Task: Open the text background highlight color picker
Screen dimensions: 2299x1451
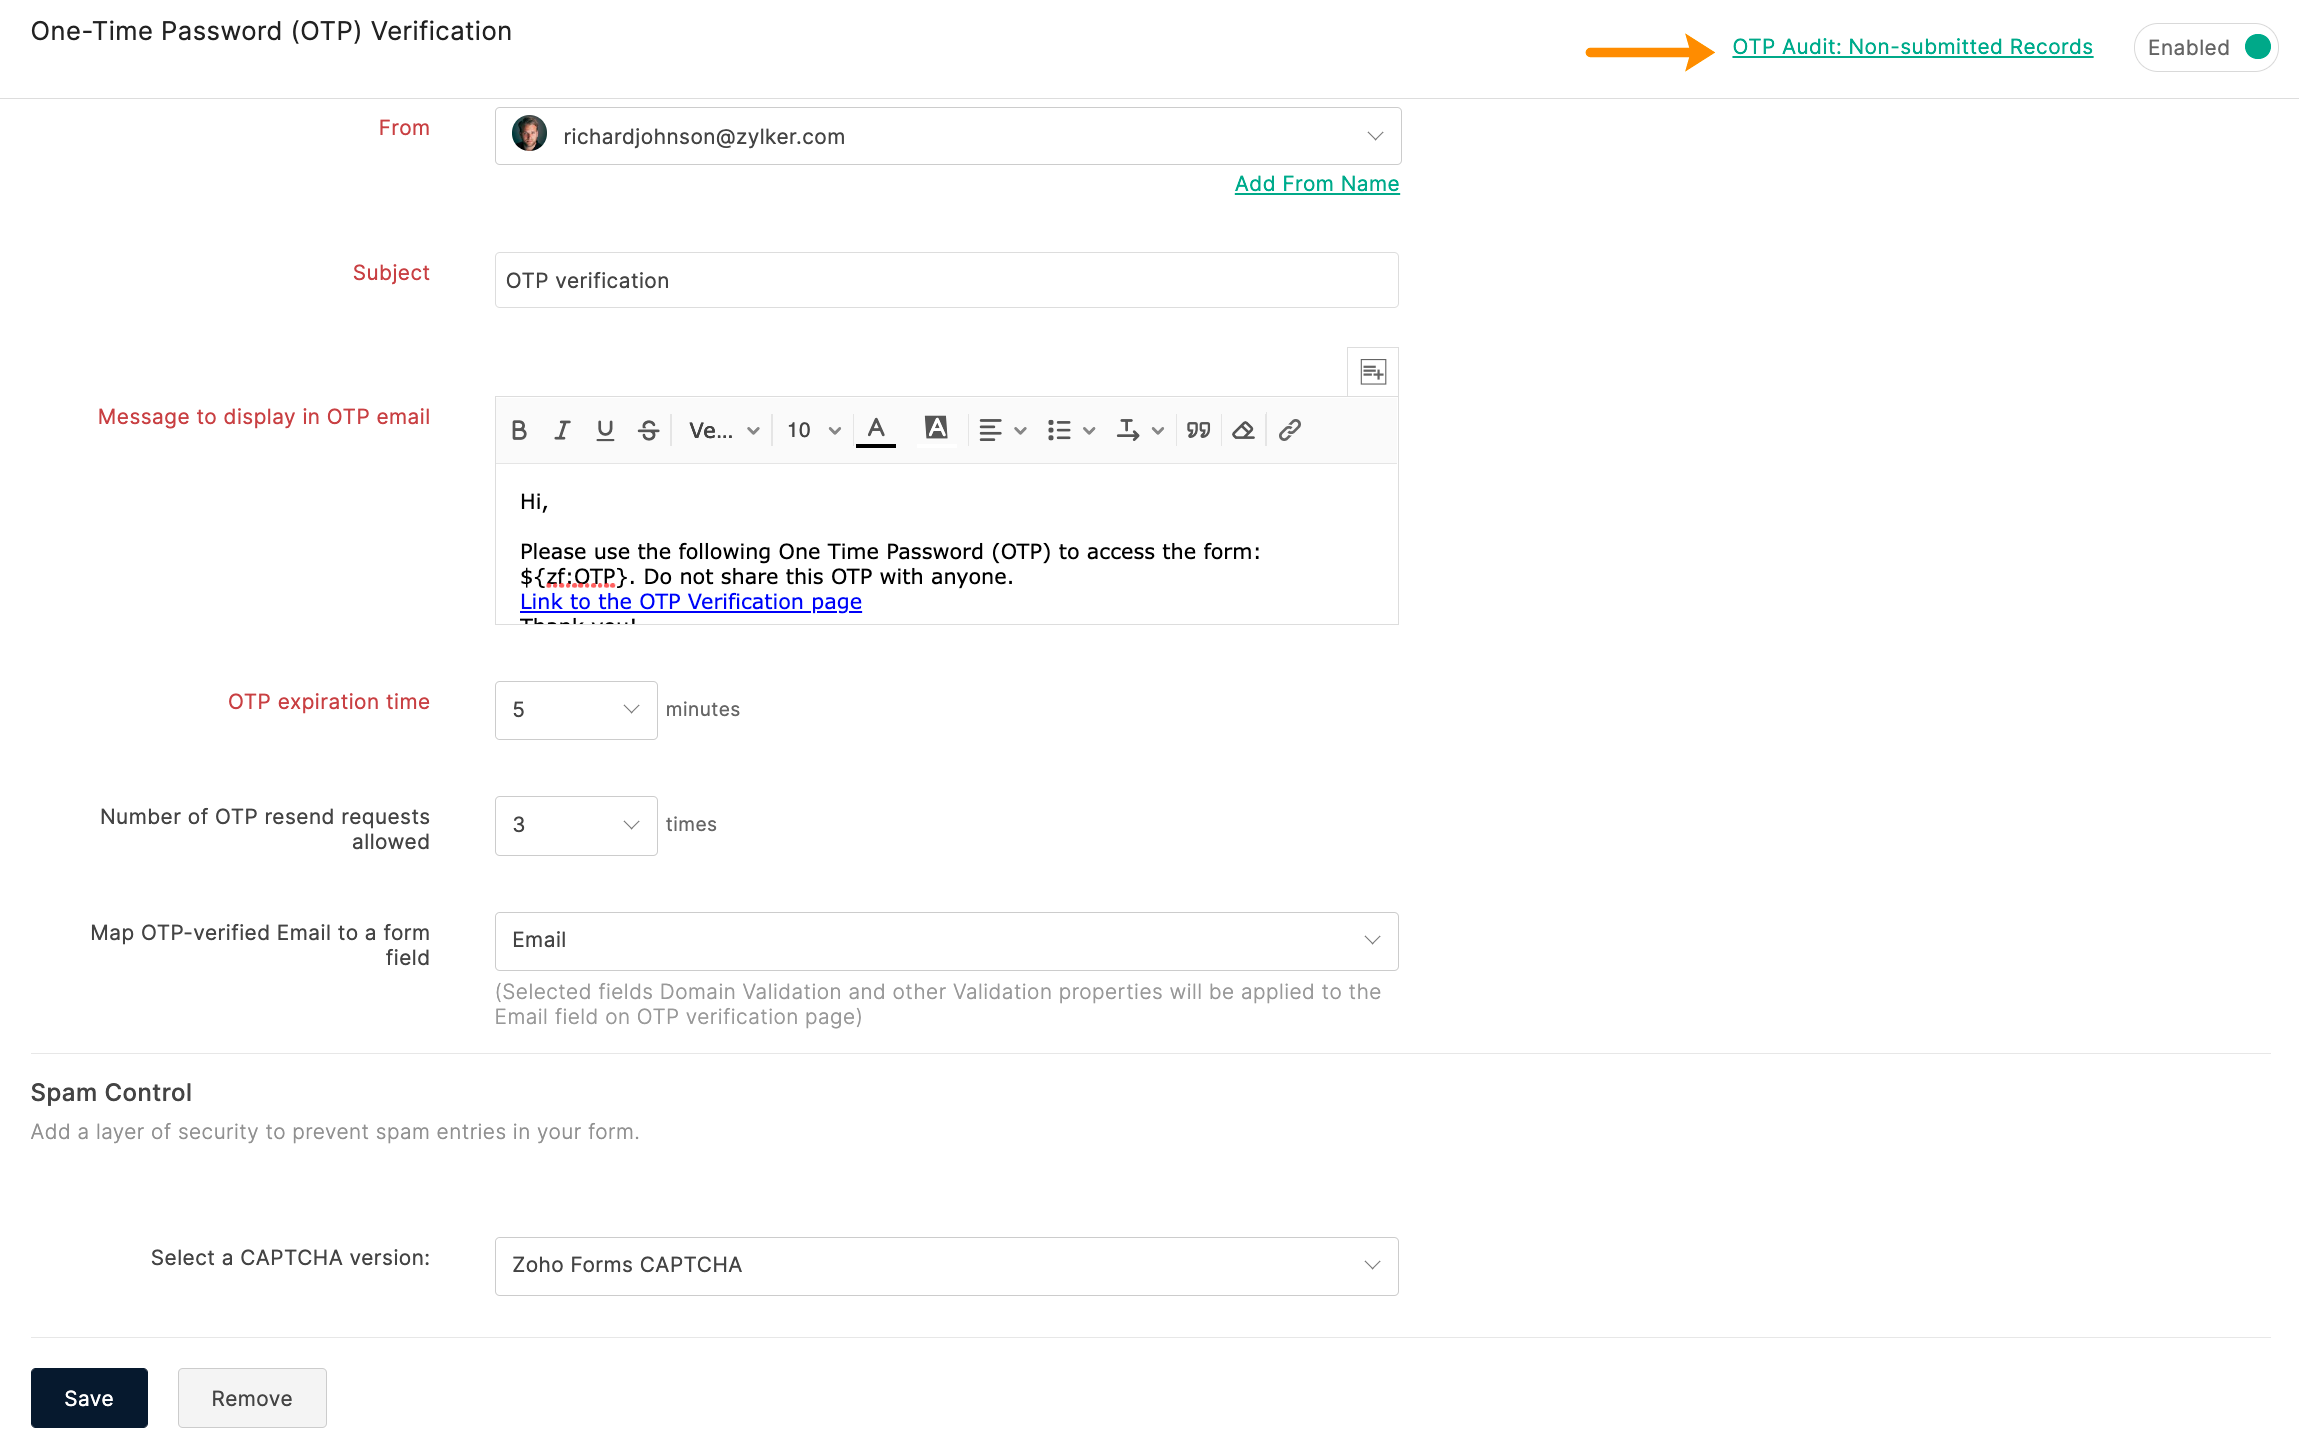Action: click(936, 429)
